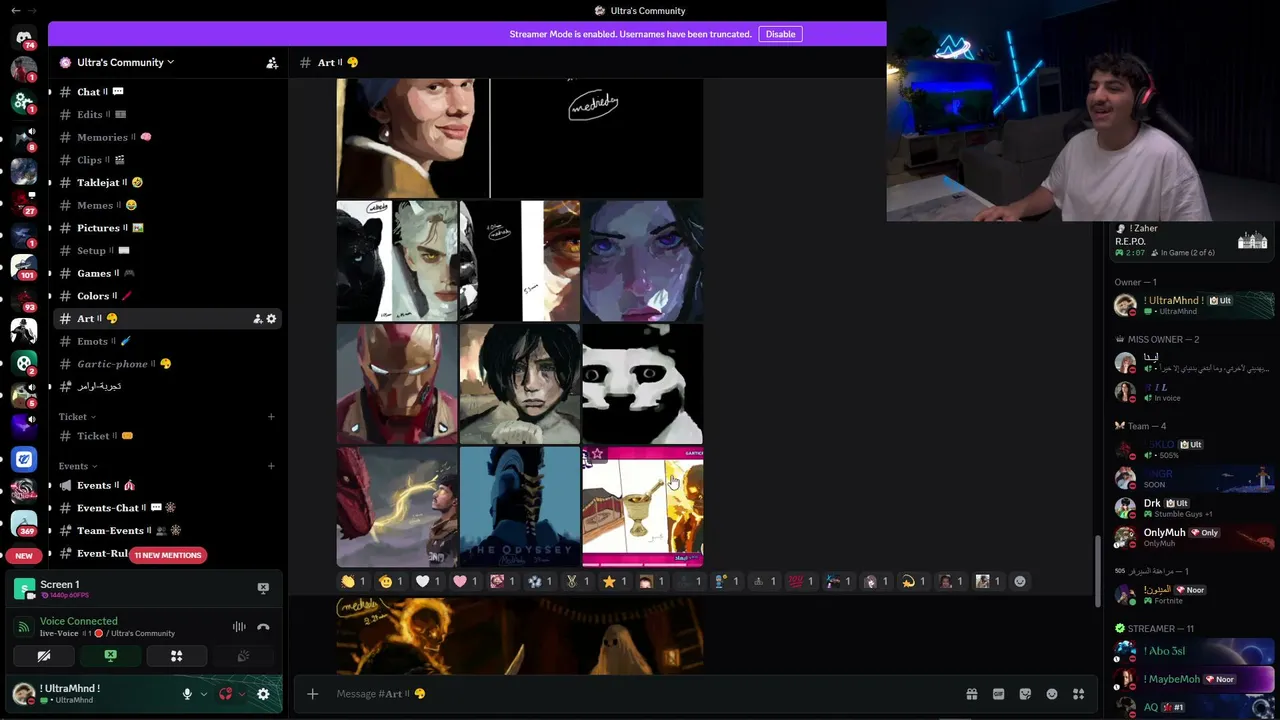Open the Emots channel
The image size is (1280, 720).
point(167,342)
